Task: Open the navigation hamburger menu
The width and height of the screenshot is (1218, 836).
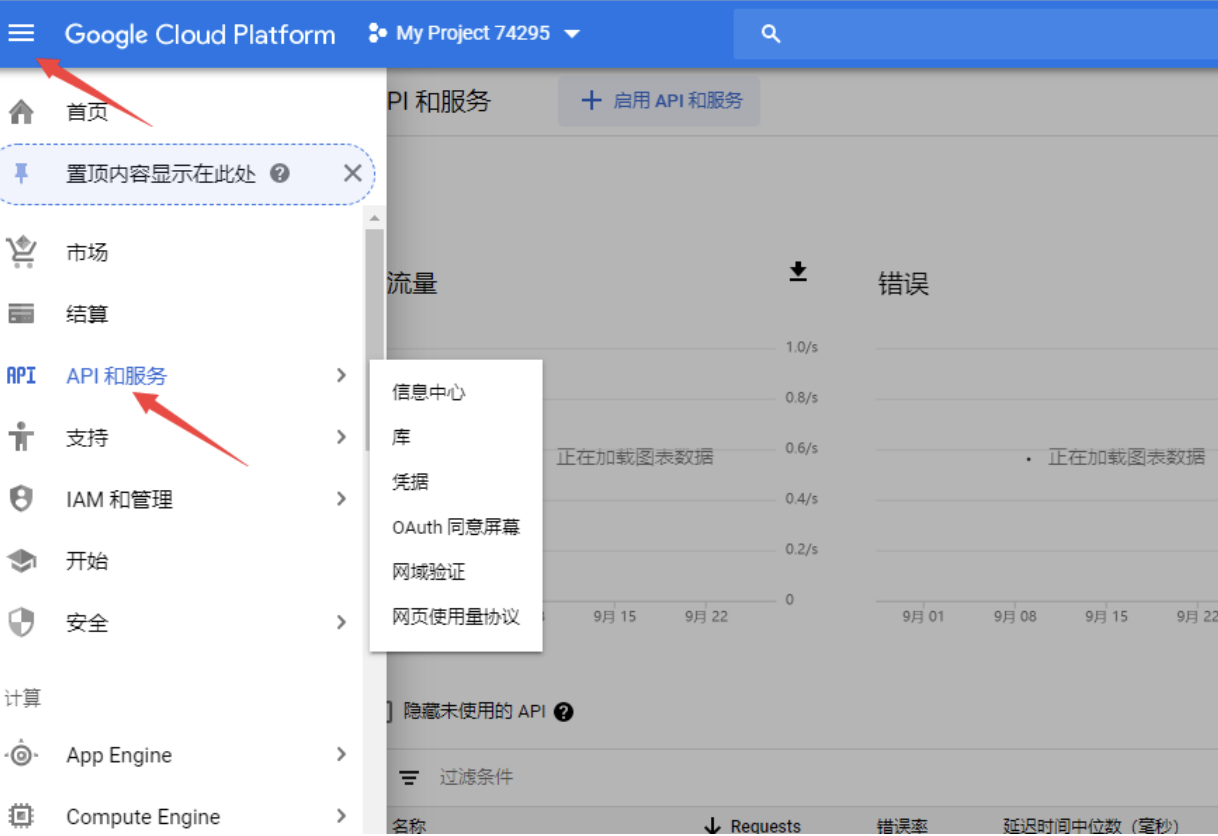Action: click(x=22, y=33)
